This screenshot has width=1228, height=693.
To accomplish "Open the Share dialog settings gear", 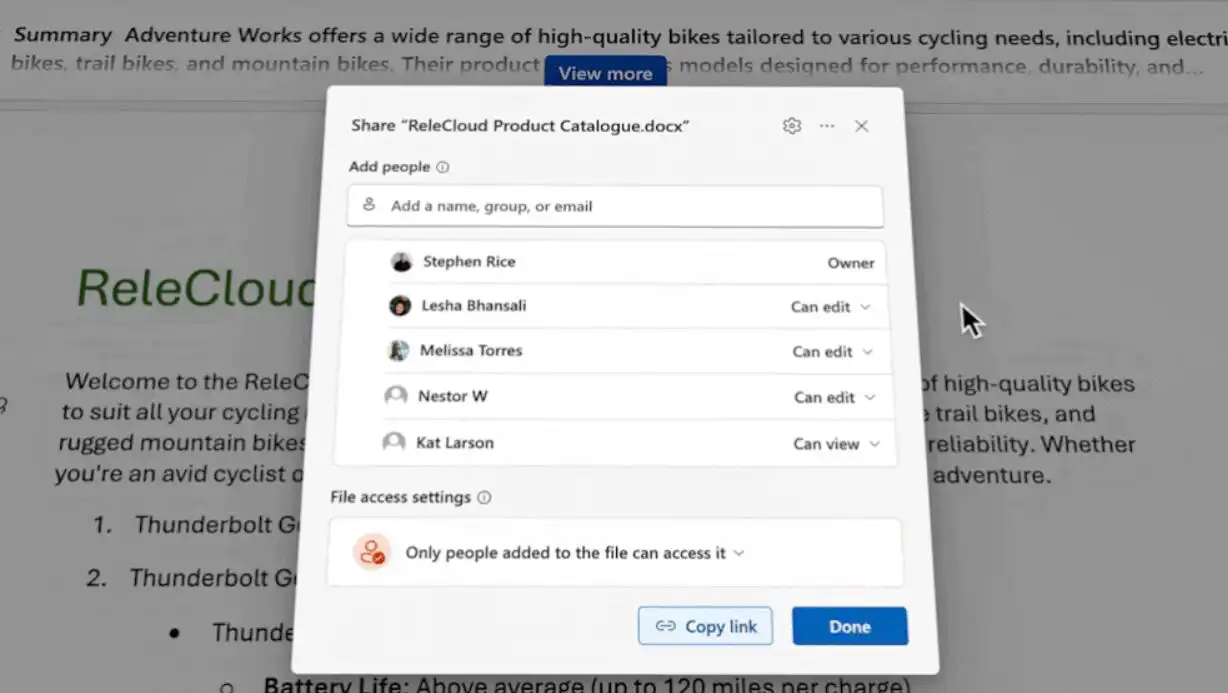I will click(792, 126).
